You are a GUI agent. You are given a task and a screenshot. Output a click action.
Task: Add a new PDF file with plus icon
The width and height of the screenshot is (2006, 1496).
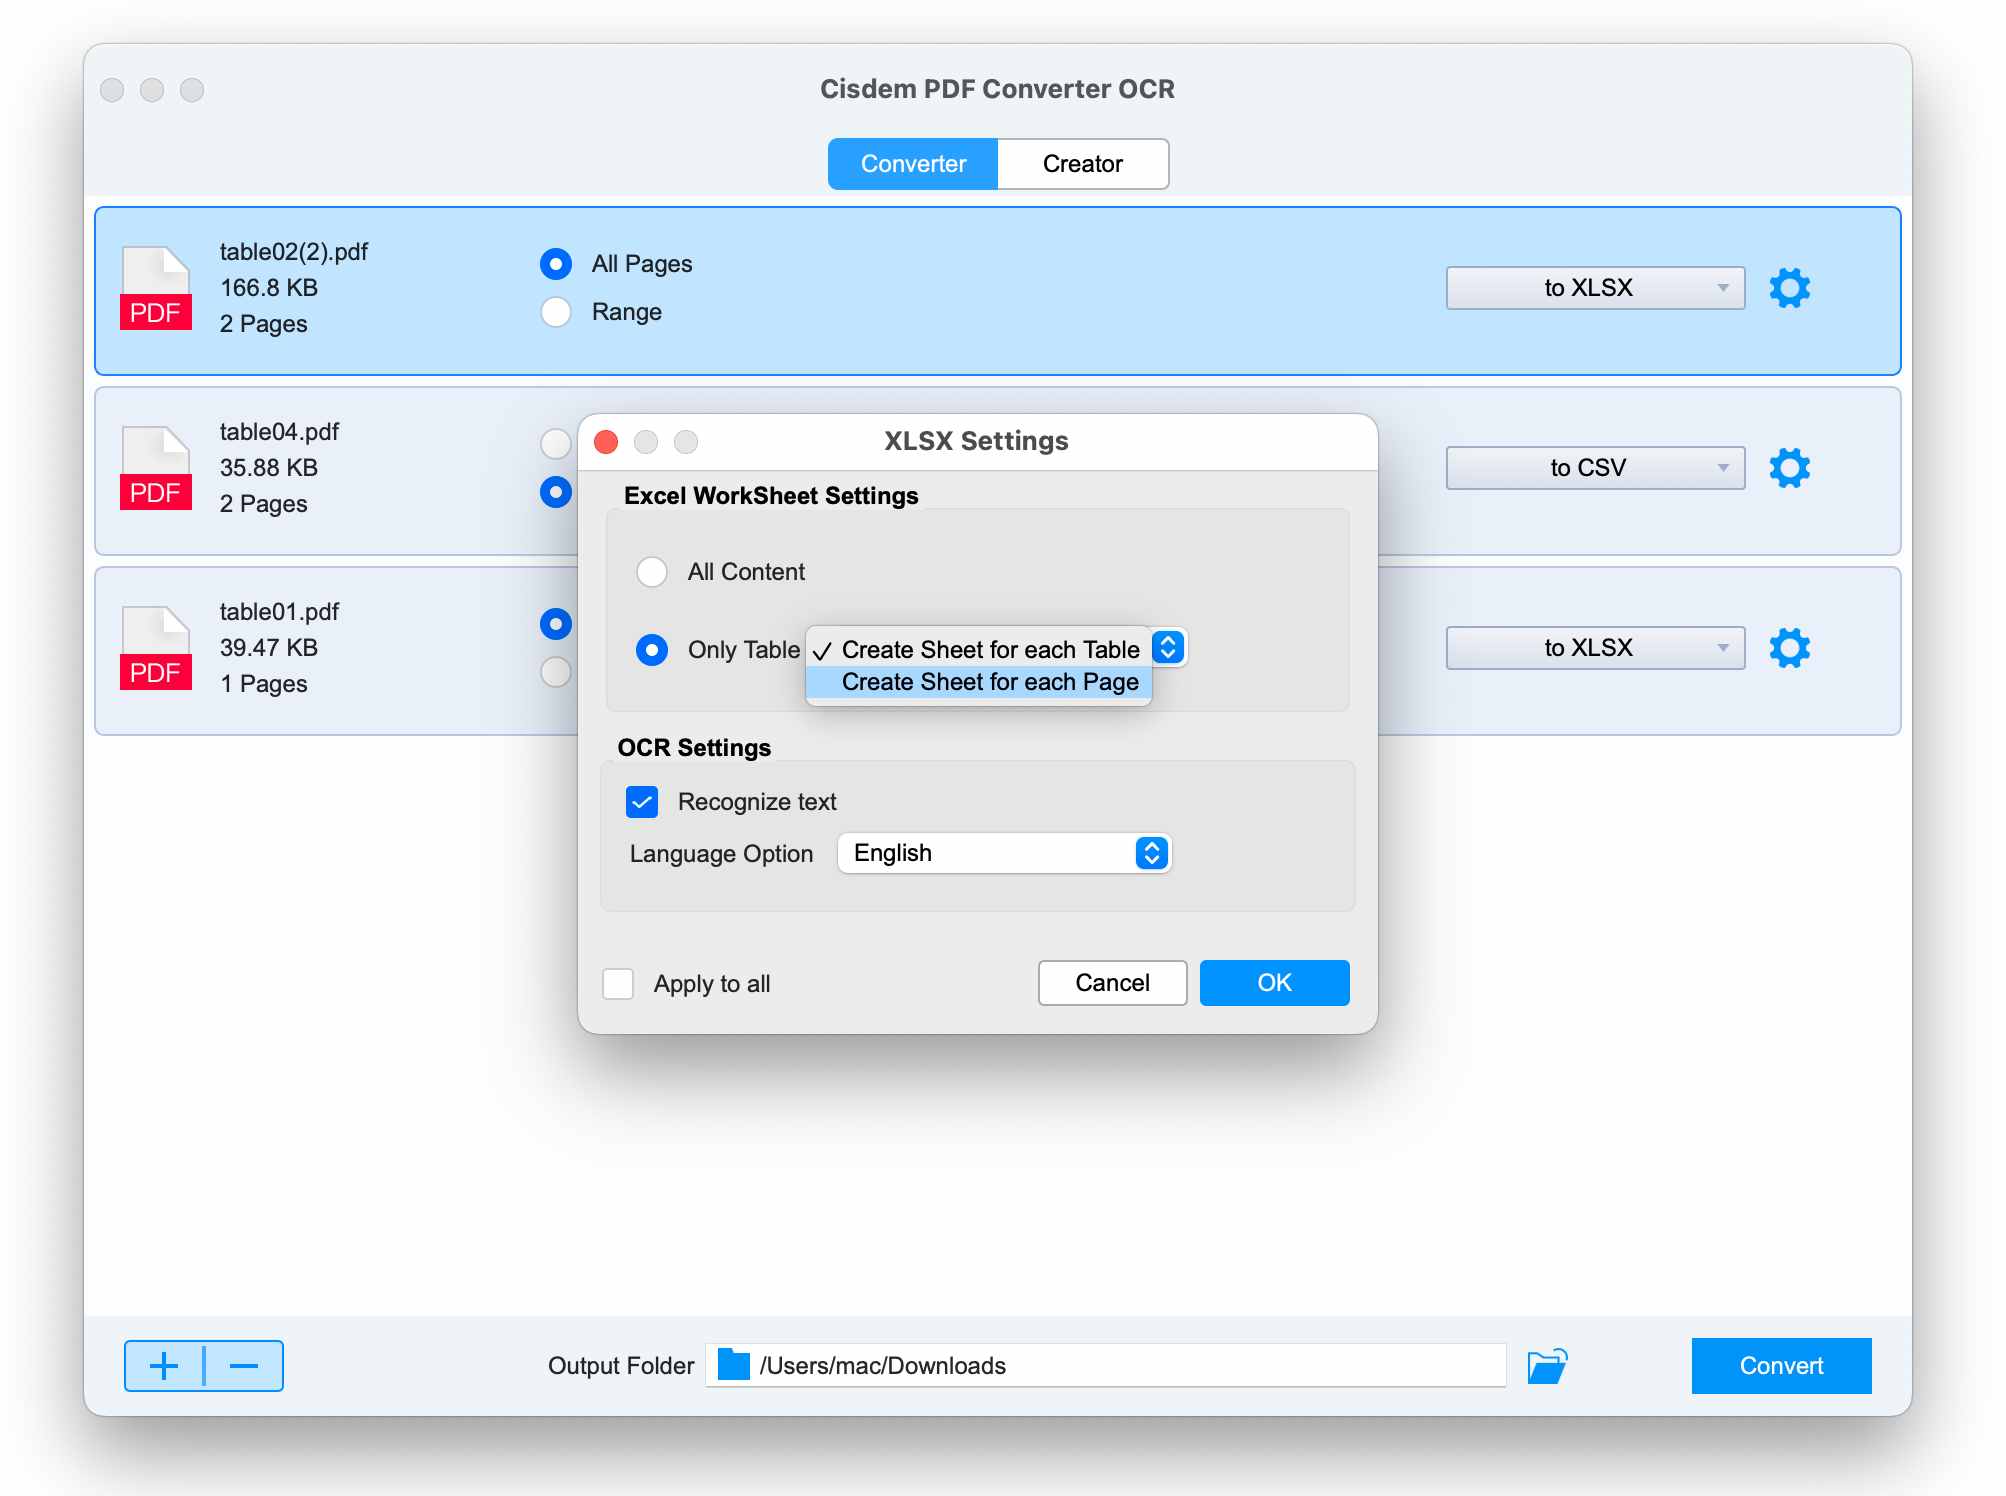[x=164, y=1365]
